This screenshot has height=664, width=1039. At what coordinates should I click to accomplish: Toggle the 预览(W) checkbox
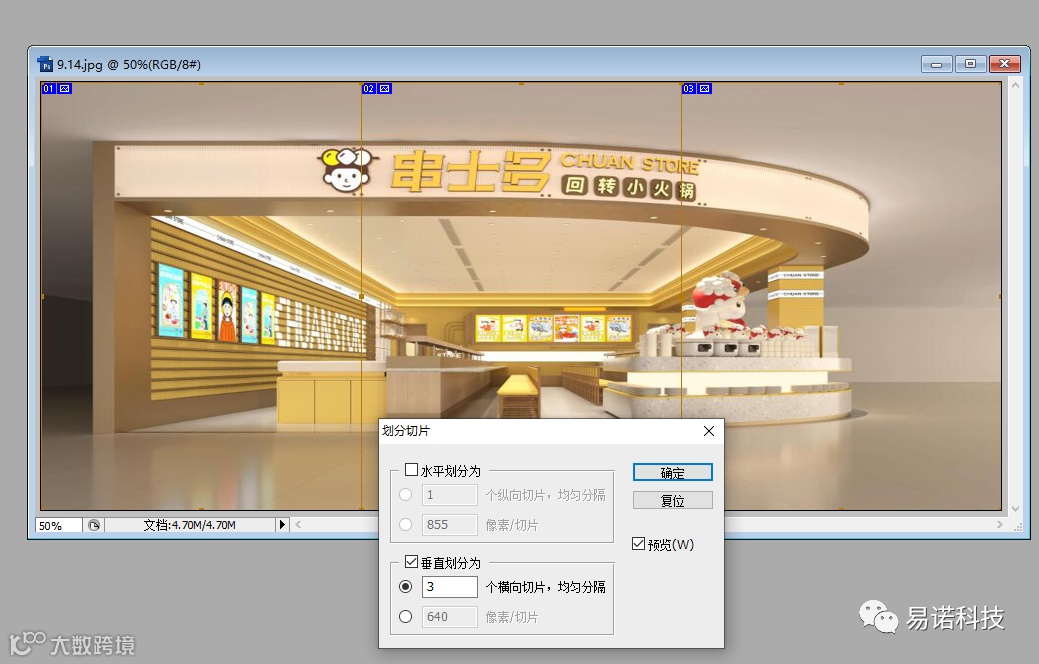(638, 544)
